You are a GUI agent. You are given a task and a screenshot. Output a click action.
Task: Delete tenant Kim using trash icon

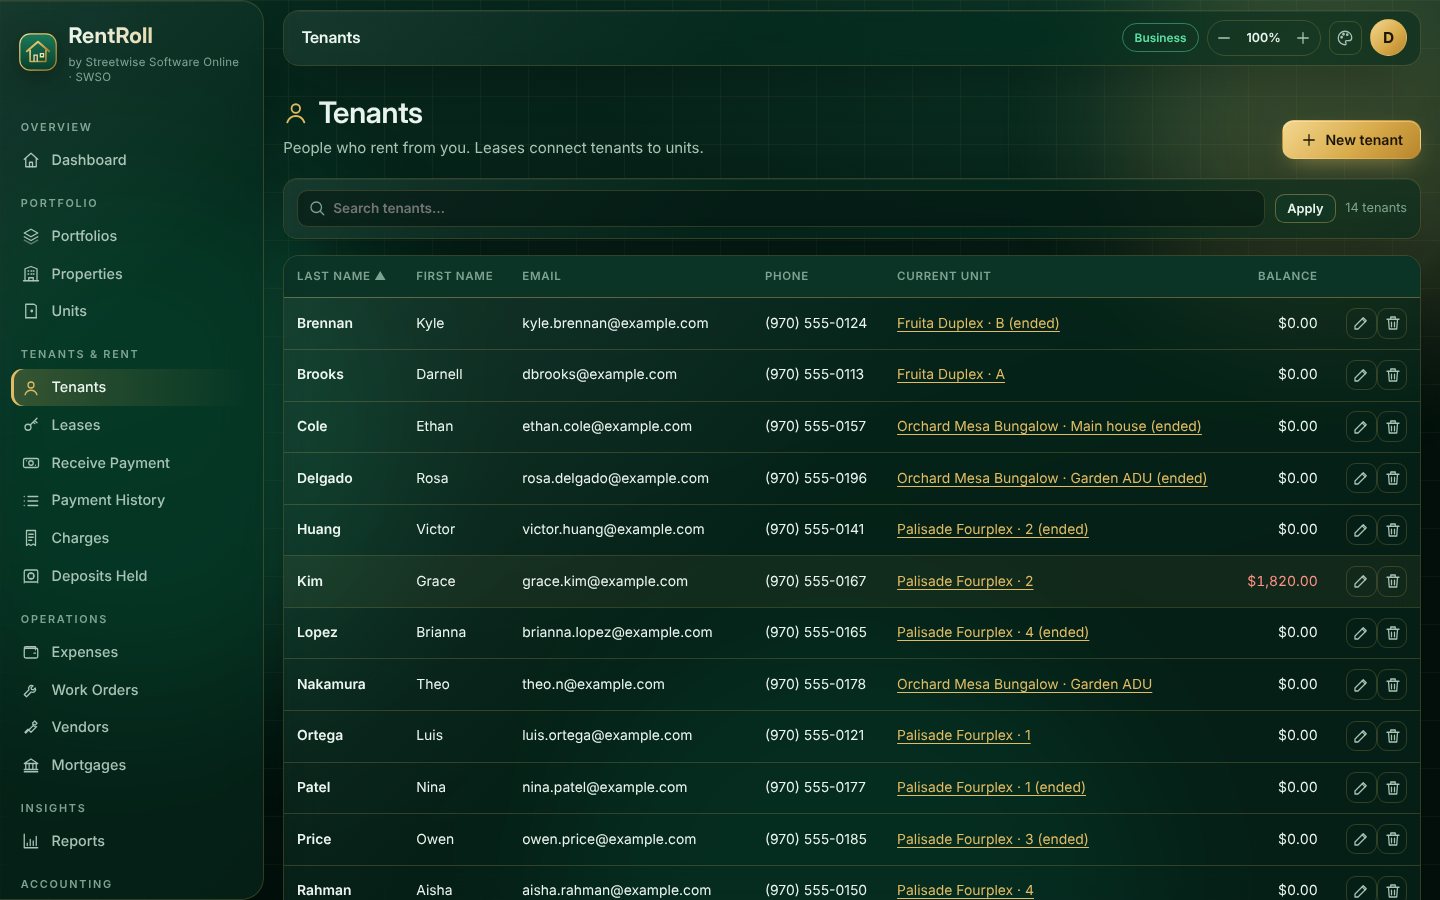click(x=1392, y=581)
